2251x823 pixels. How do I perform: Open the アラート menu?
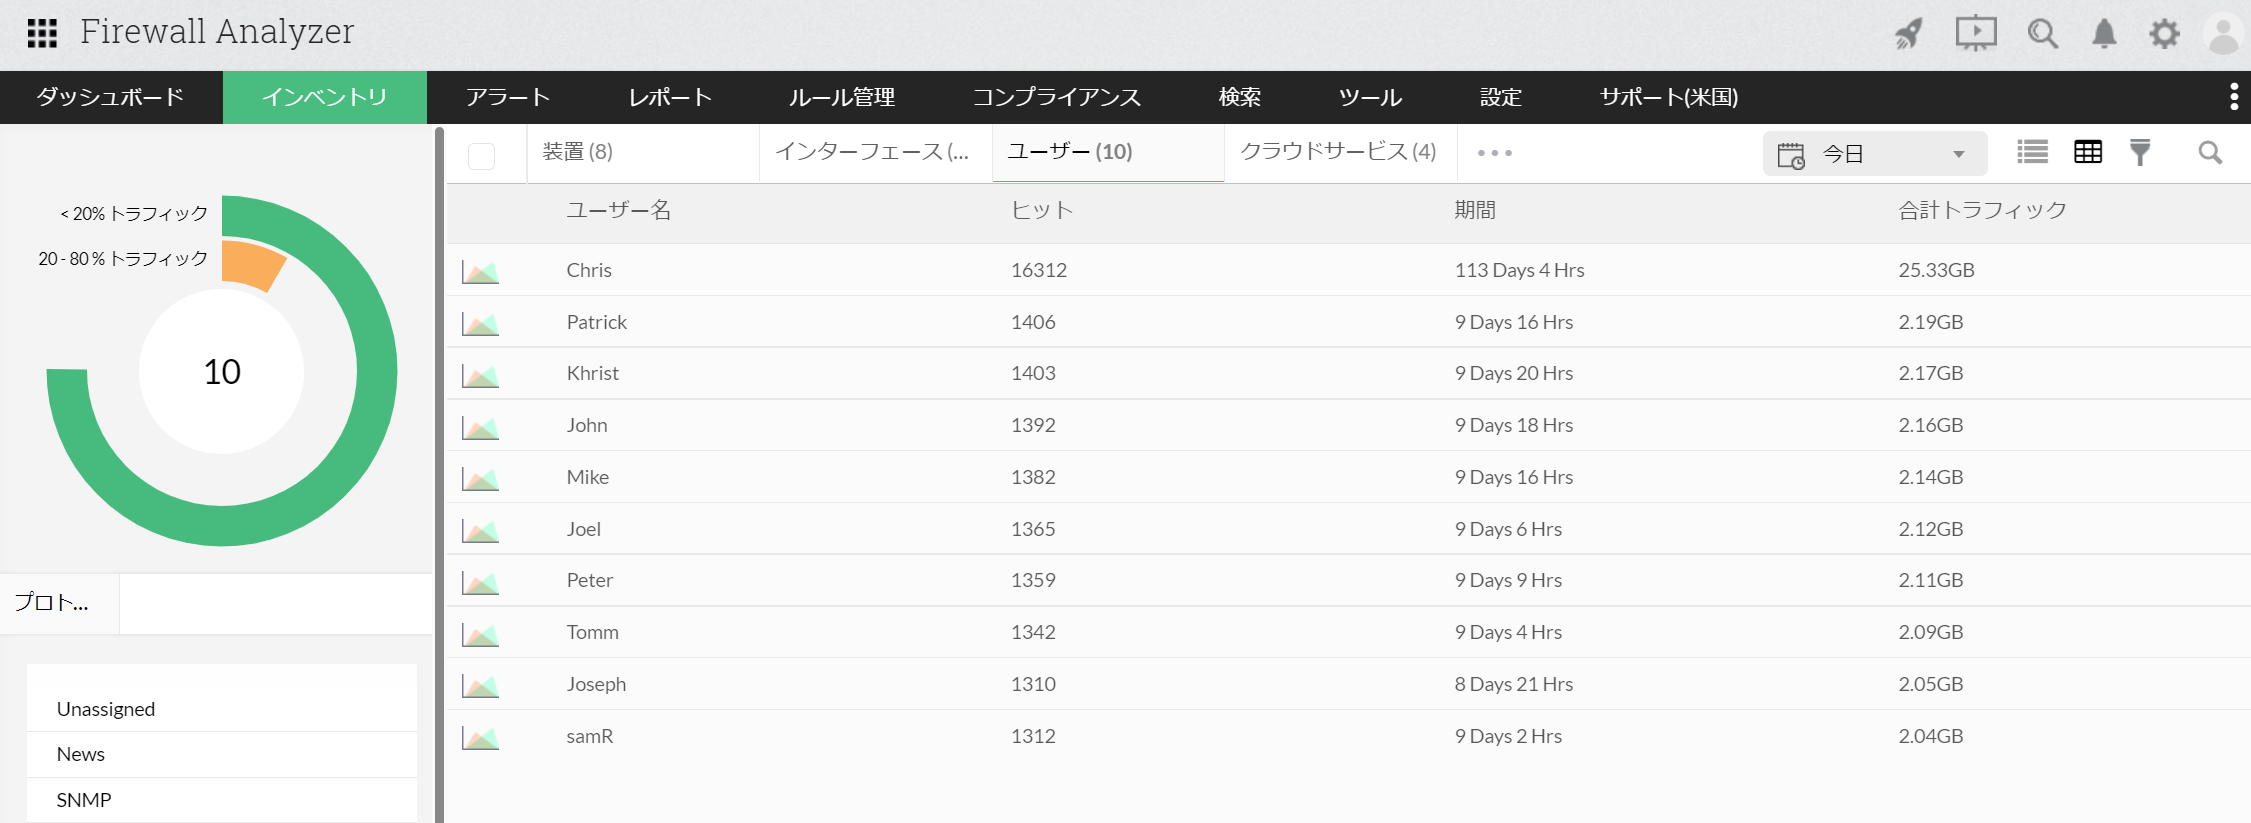(x=507, y=97)
